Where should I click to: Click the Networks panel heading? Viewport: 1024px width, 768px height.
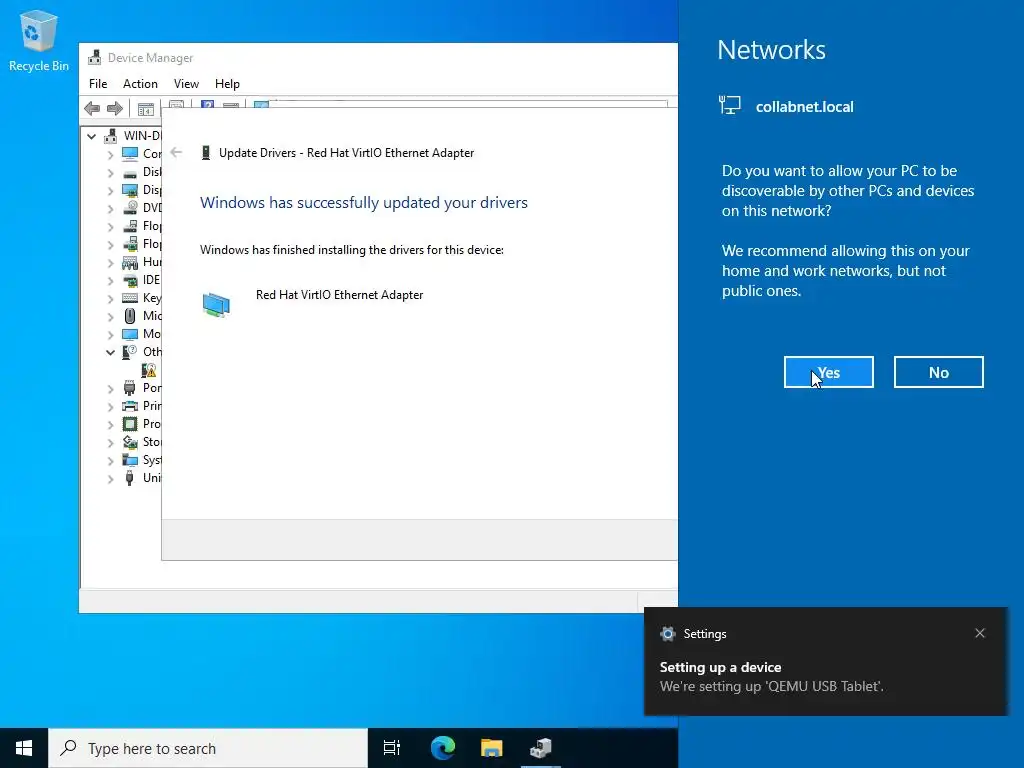(771, 50)
